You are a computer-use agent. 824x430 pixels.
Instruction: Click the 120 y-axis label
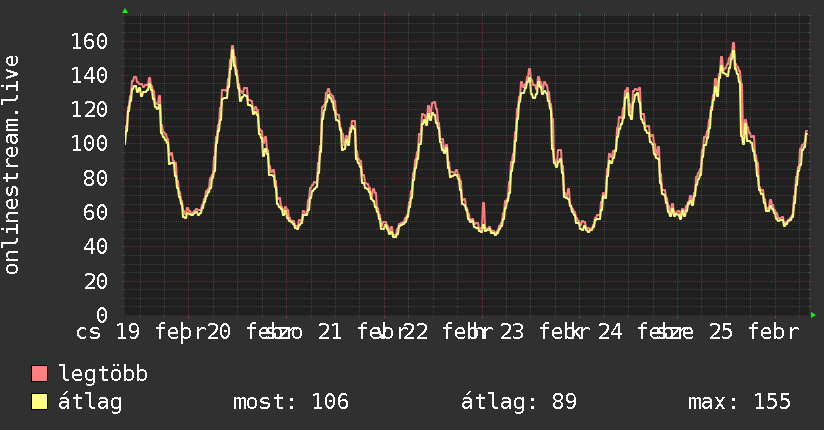[x=89, y=110]
